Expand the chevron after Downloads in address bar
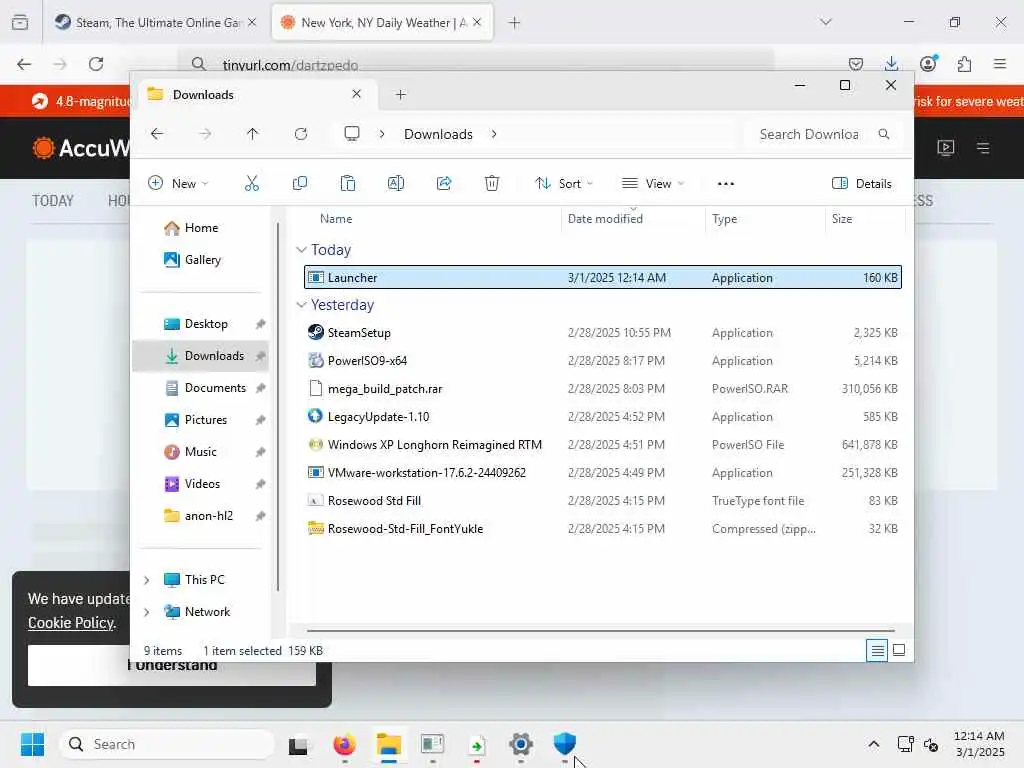1024x768 pixels. tap(494, 134)
